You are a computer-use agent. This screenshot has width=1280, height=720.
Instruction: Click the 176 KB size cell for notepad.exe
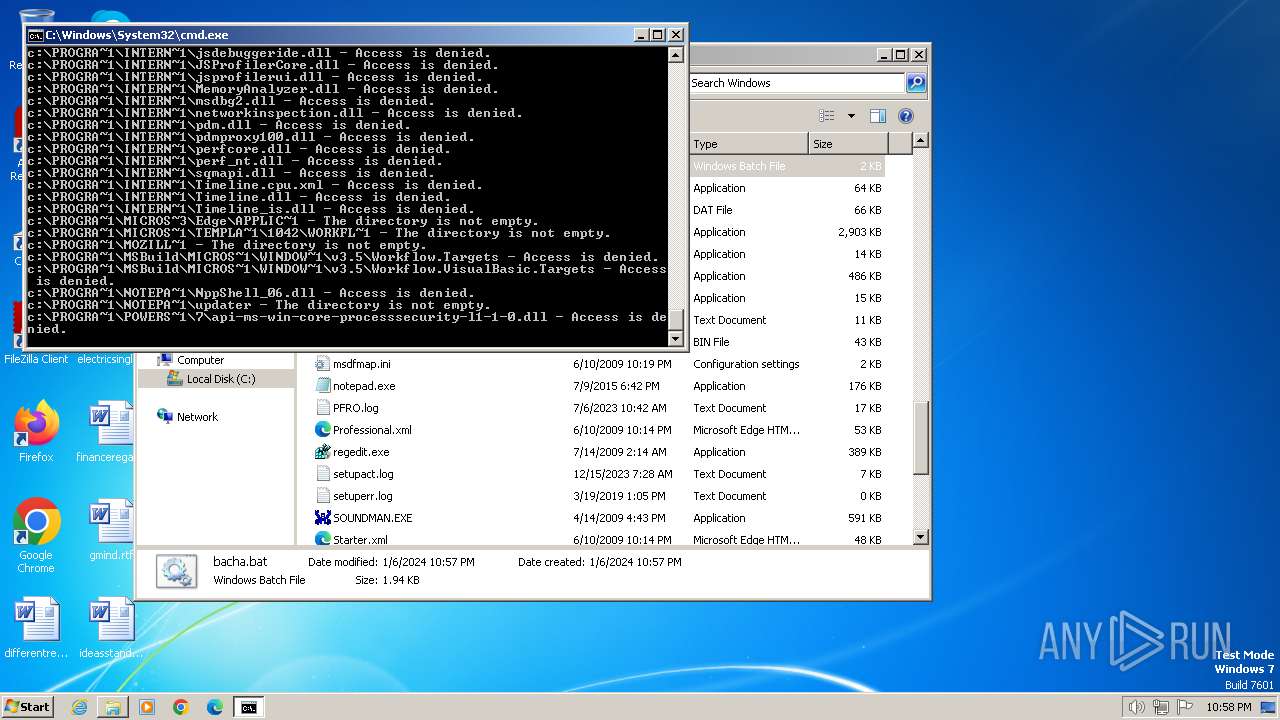[x=864, y=386]
